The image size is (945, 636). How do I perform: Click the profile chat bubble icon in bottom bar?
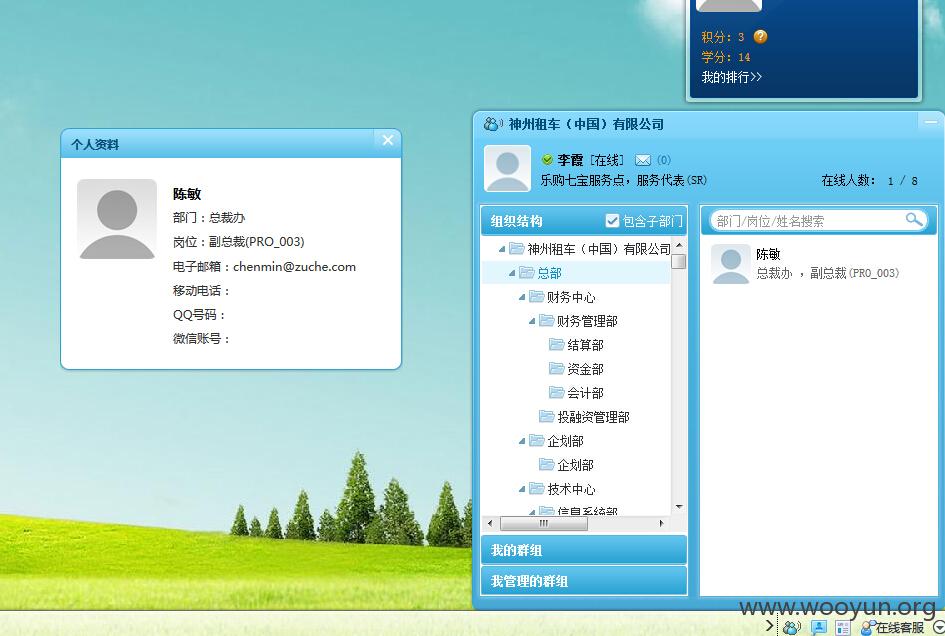[818, 628]
